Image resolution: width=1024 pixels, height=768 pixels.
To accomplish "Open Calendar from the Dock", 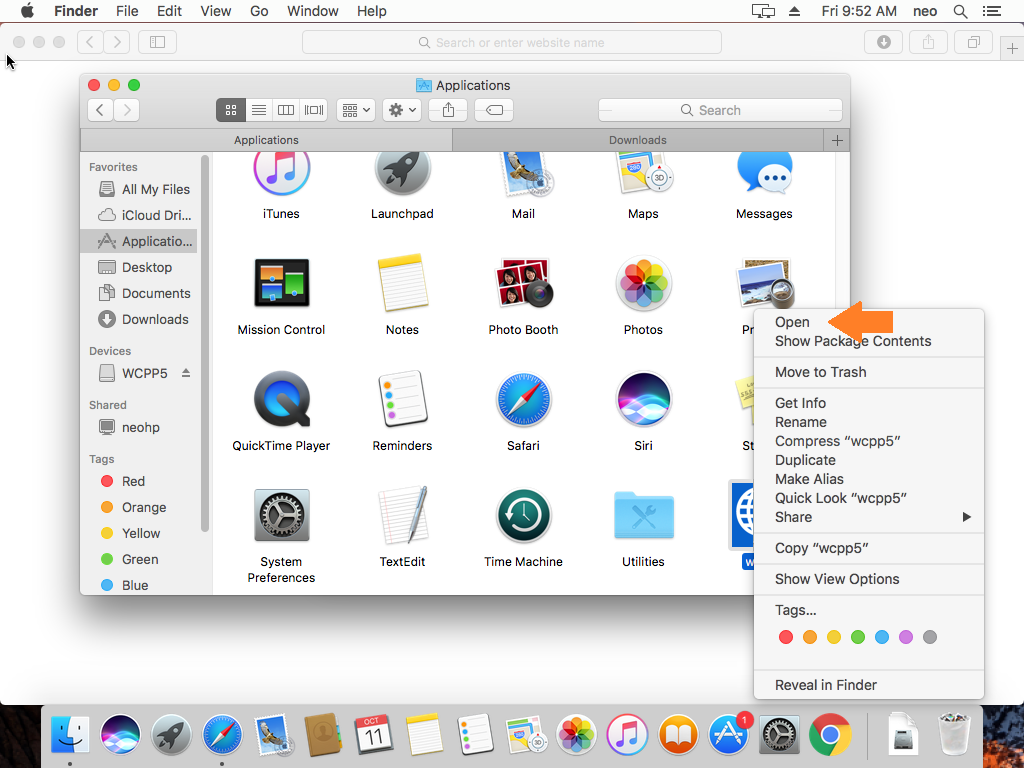I will (x=373, y=735).
